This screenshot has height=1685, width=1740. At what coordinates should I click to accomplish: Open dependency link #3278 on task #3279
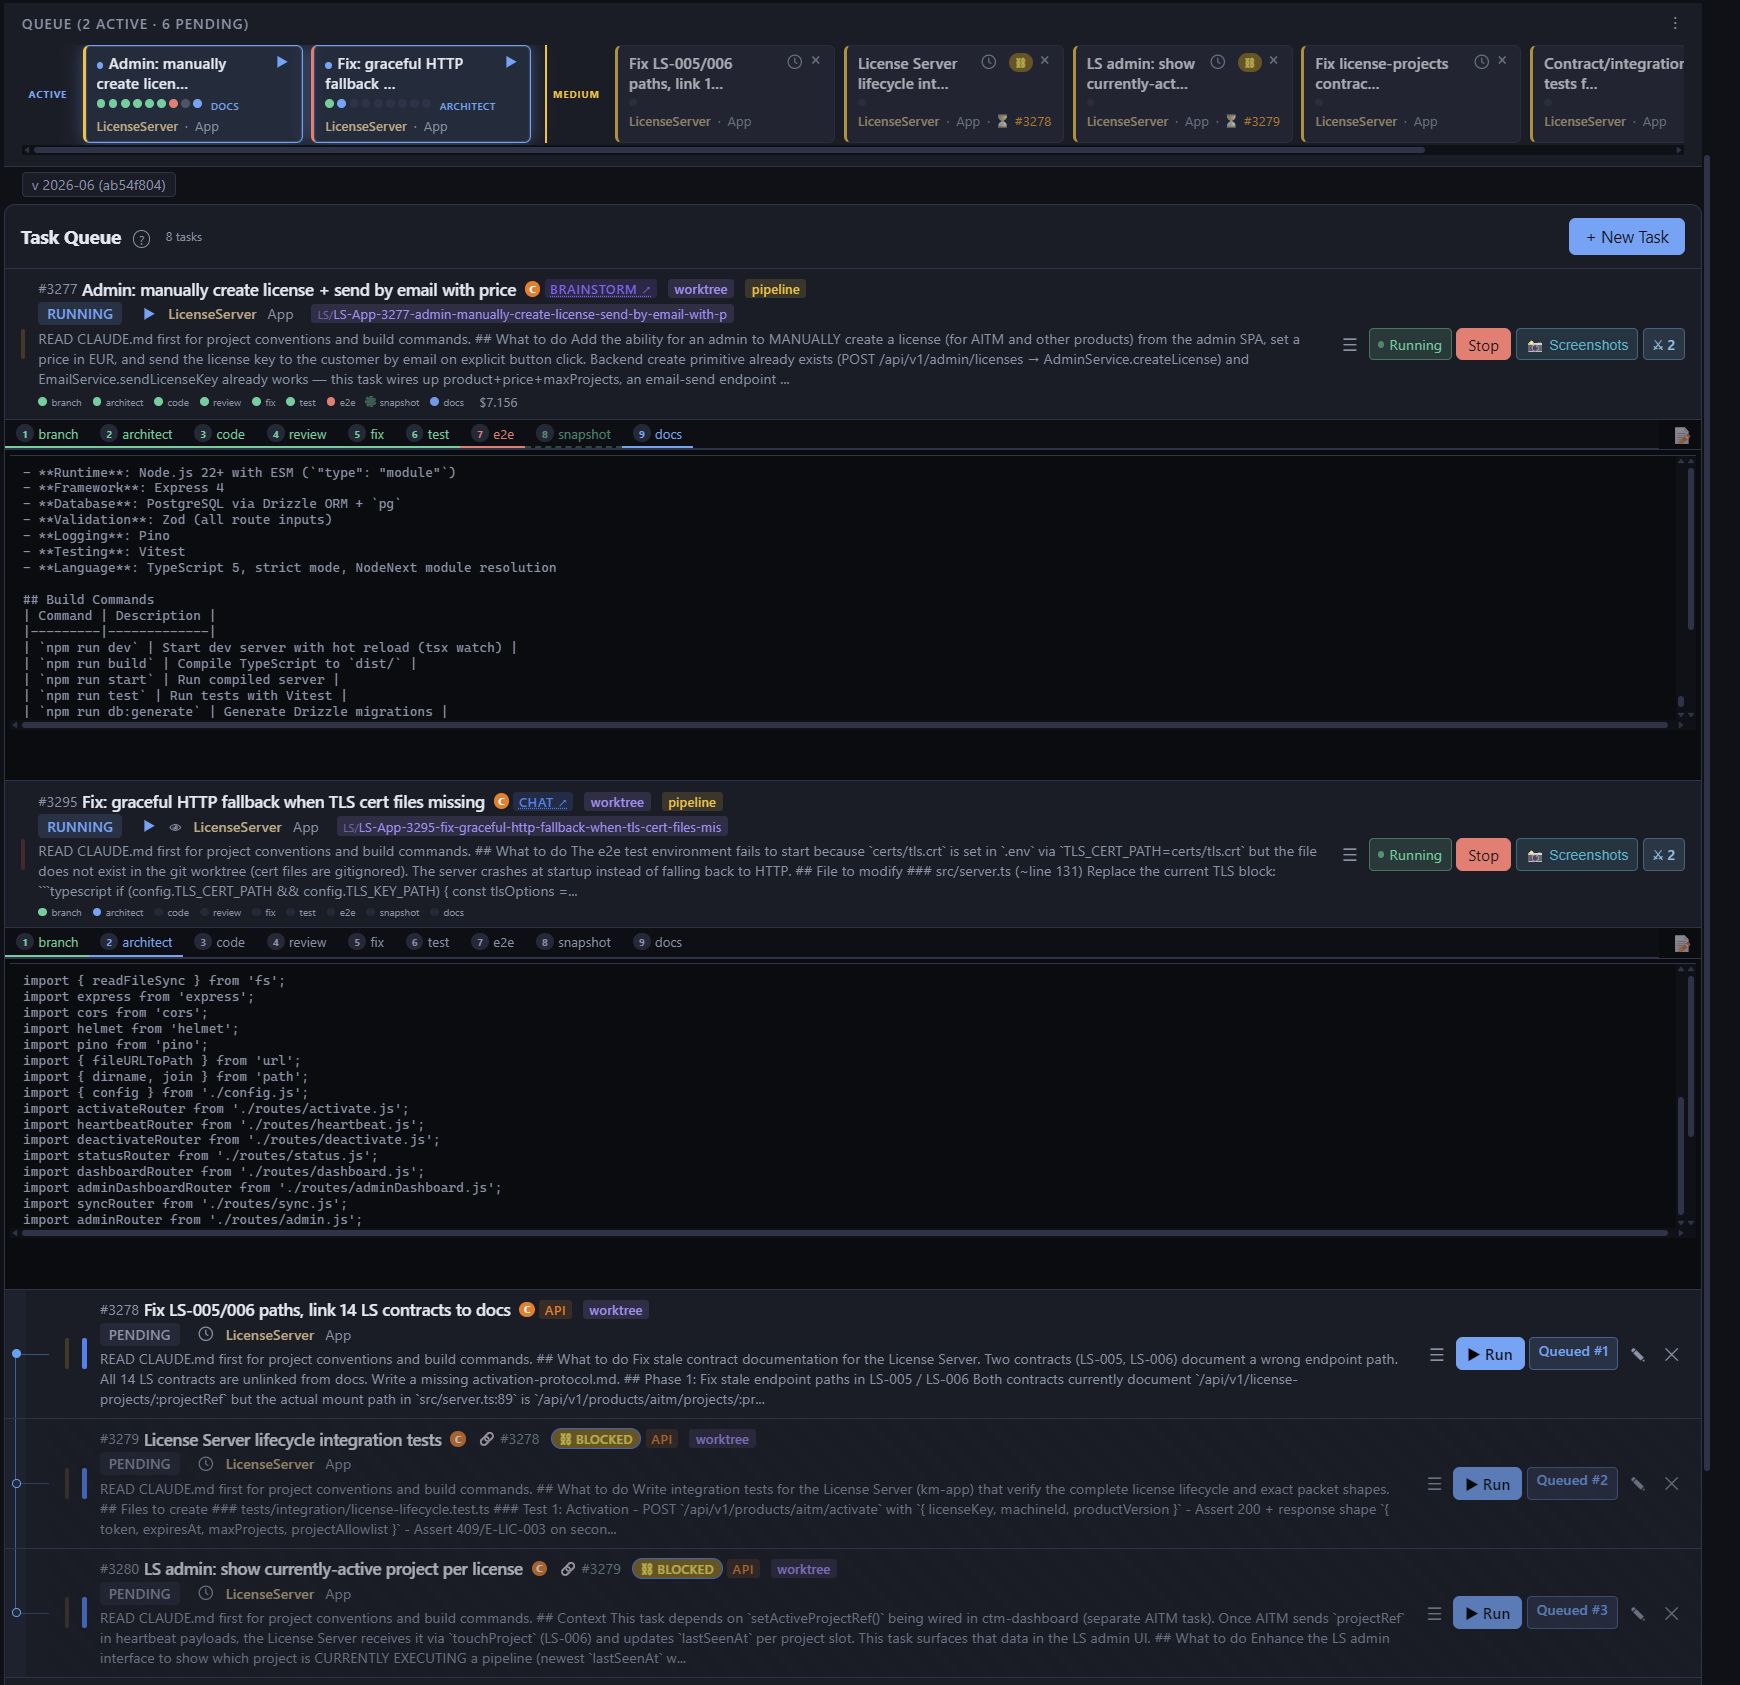point(509,1439)
